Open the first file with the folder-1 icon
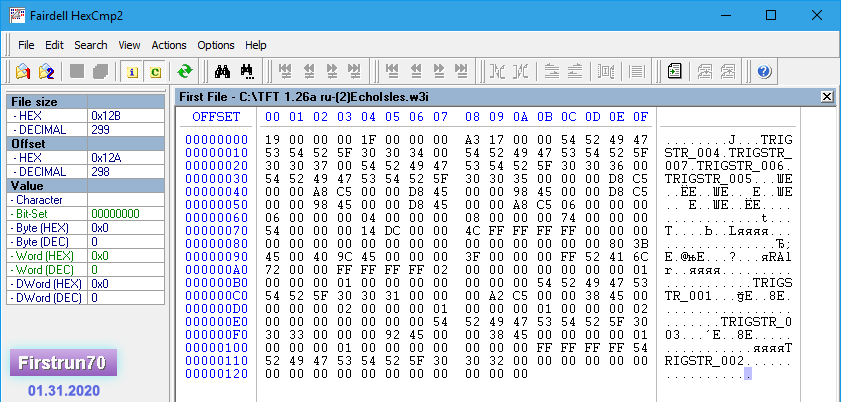Screen dimensions: 841x402 (x=23, y=71)
